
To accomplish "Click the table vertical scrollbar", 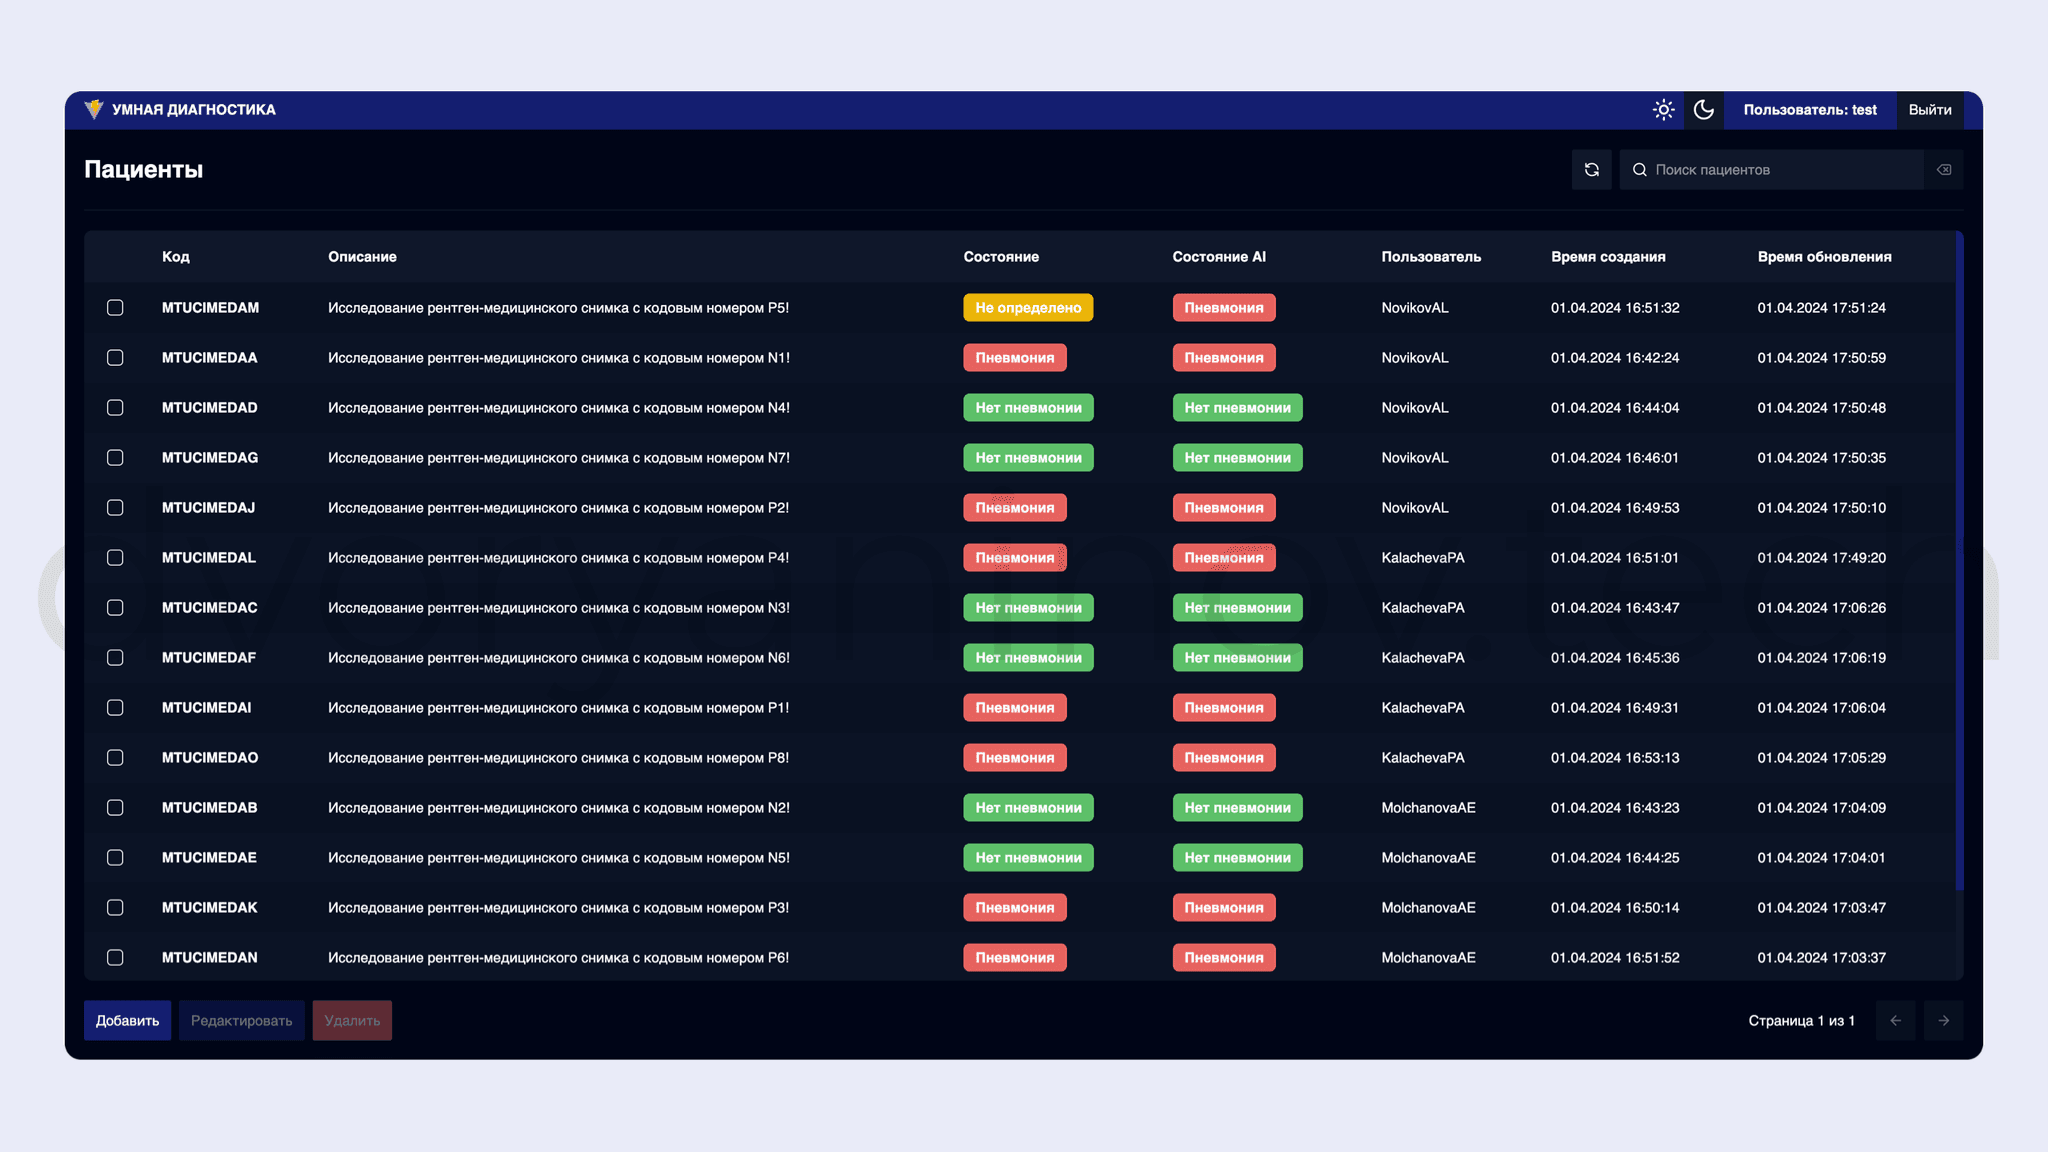I will [x=1959, y=560].
